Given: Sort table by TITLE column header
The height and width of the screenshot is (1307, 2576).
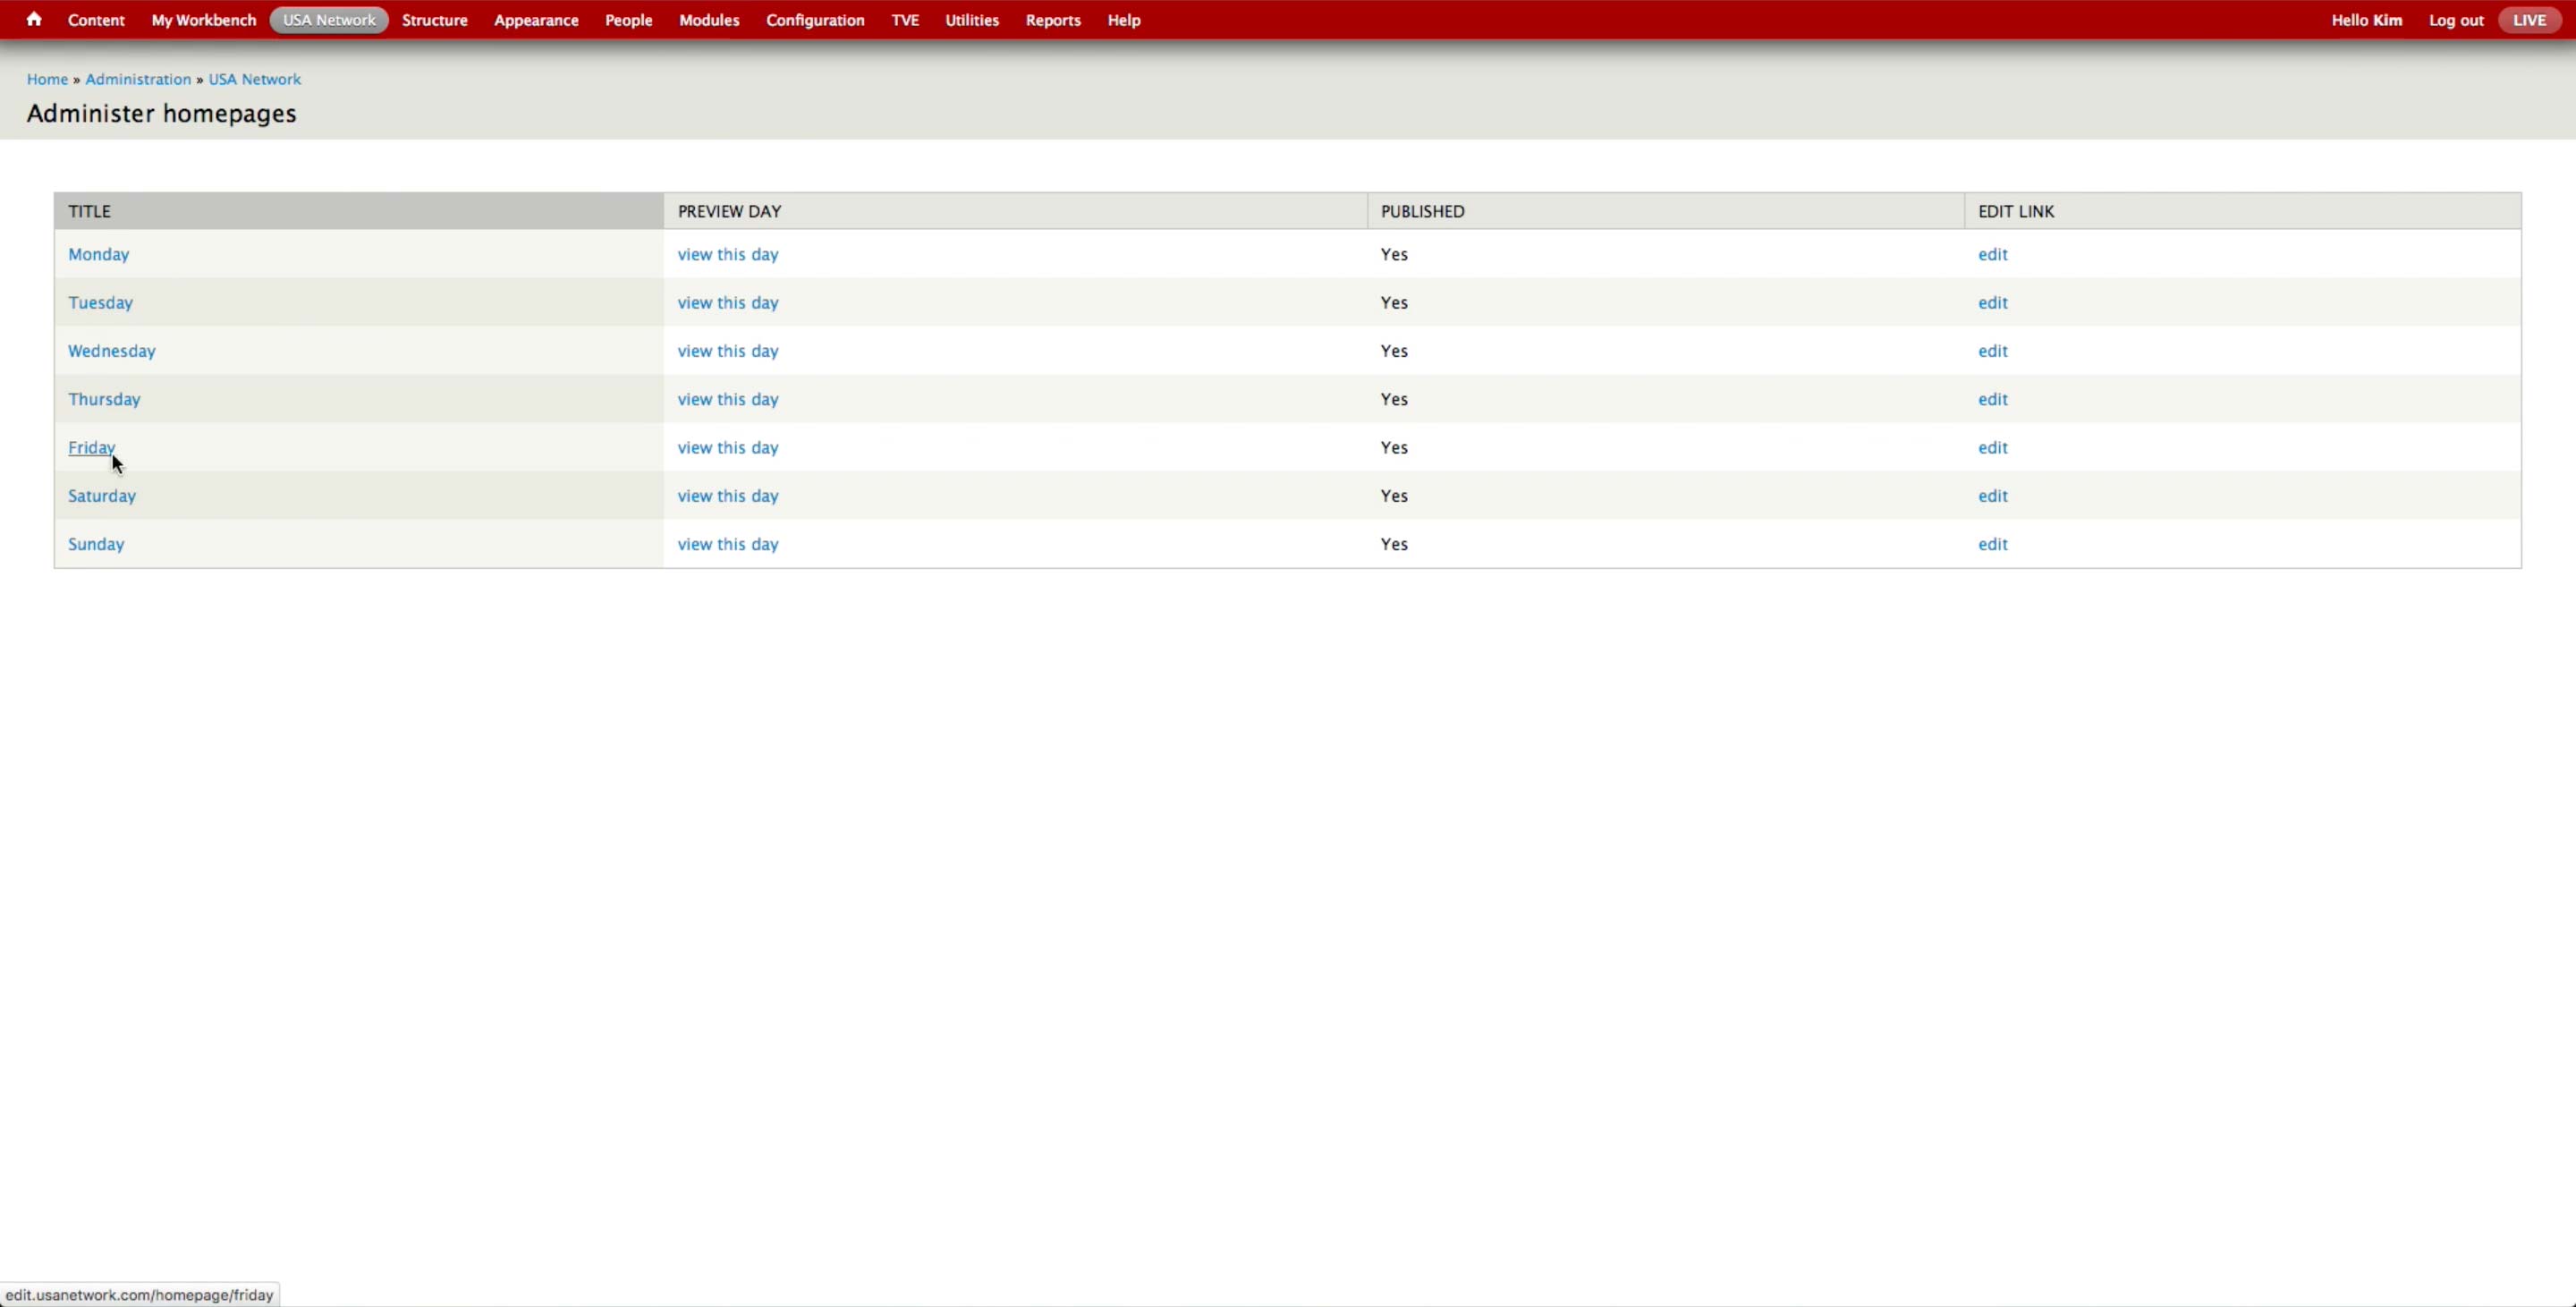Looking at the screenshot, I should pyautogui.click(x=89, y=211).
